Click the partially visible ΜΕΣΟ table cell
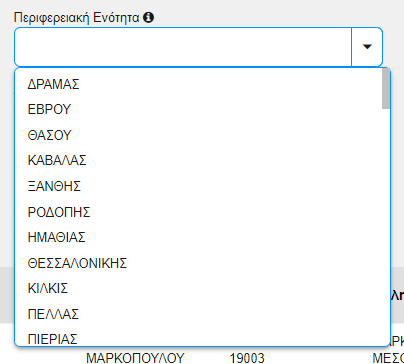The image size is (404, 364). click(x=388, y=358)
